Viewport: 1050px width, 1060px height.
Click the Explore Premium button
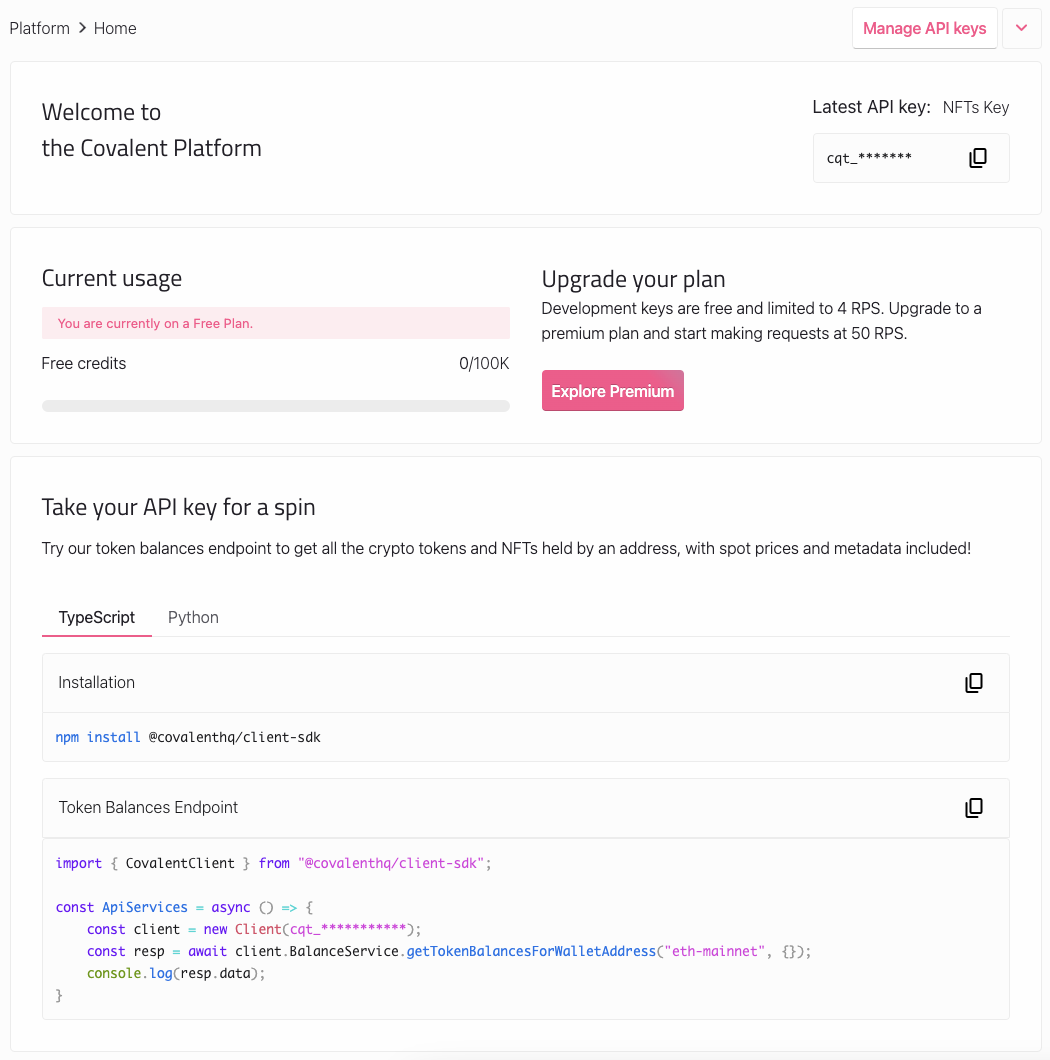coord(613,391)
